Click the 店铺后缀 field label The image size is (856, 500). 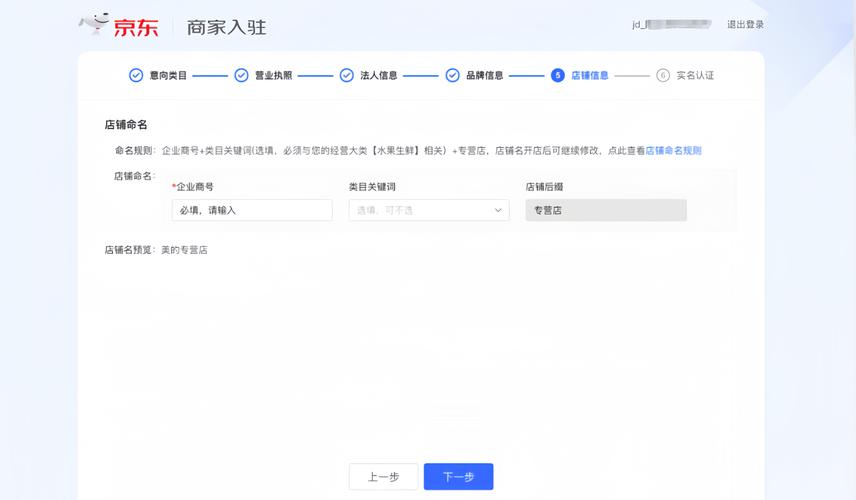(544, 187)
